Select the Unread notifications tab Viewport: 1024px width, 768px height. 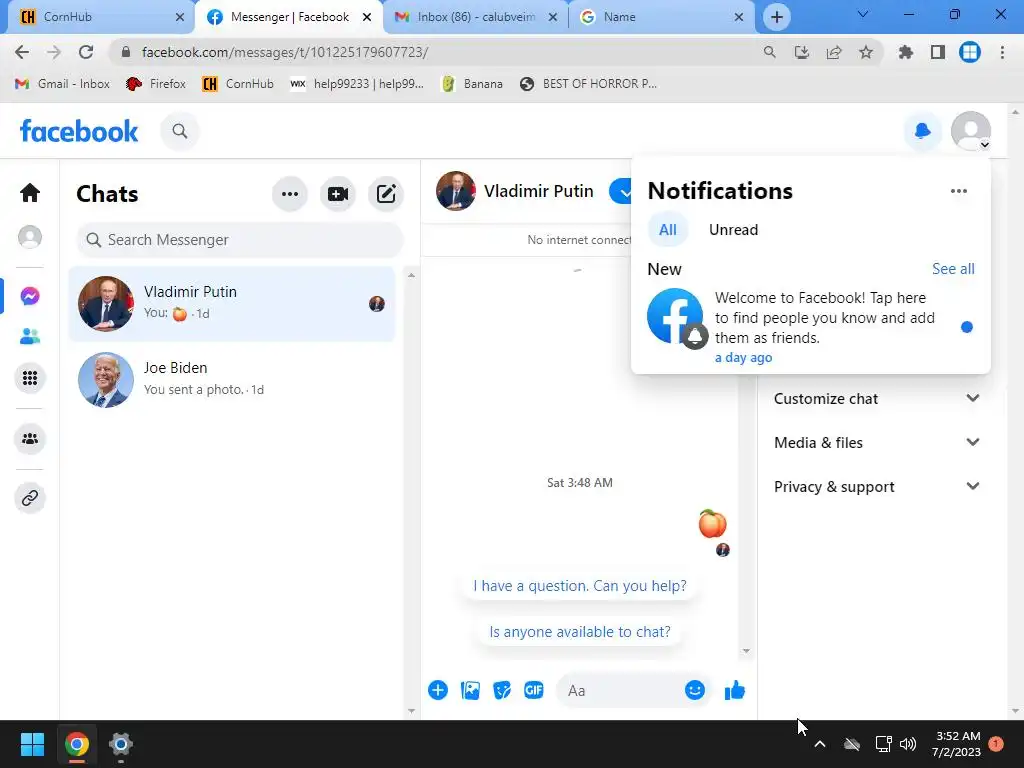click(x=733, y=230)
